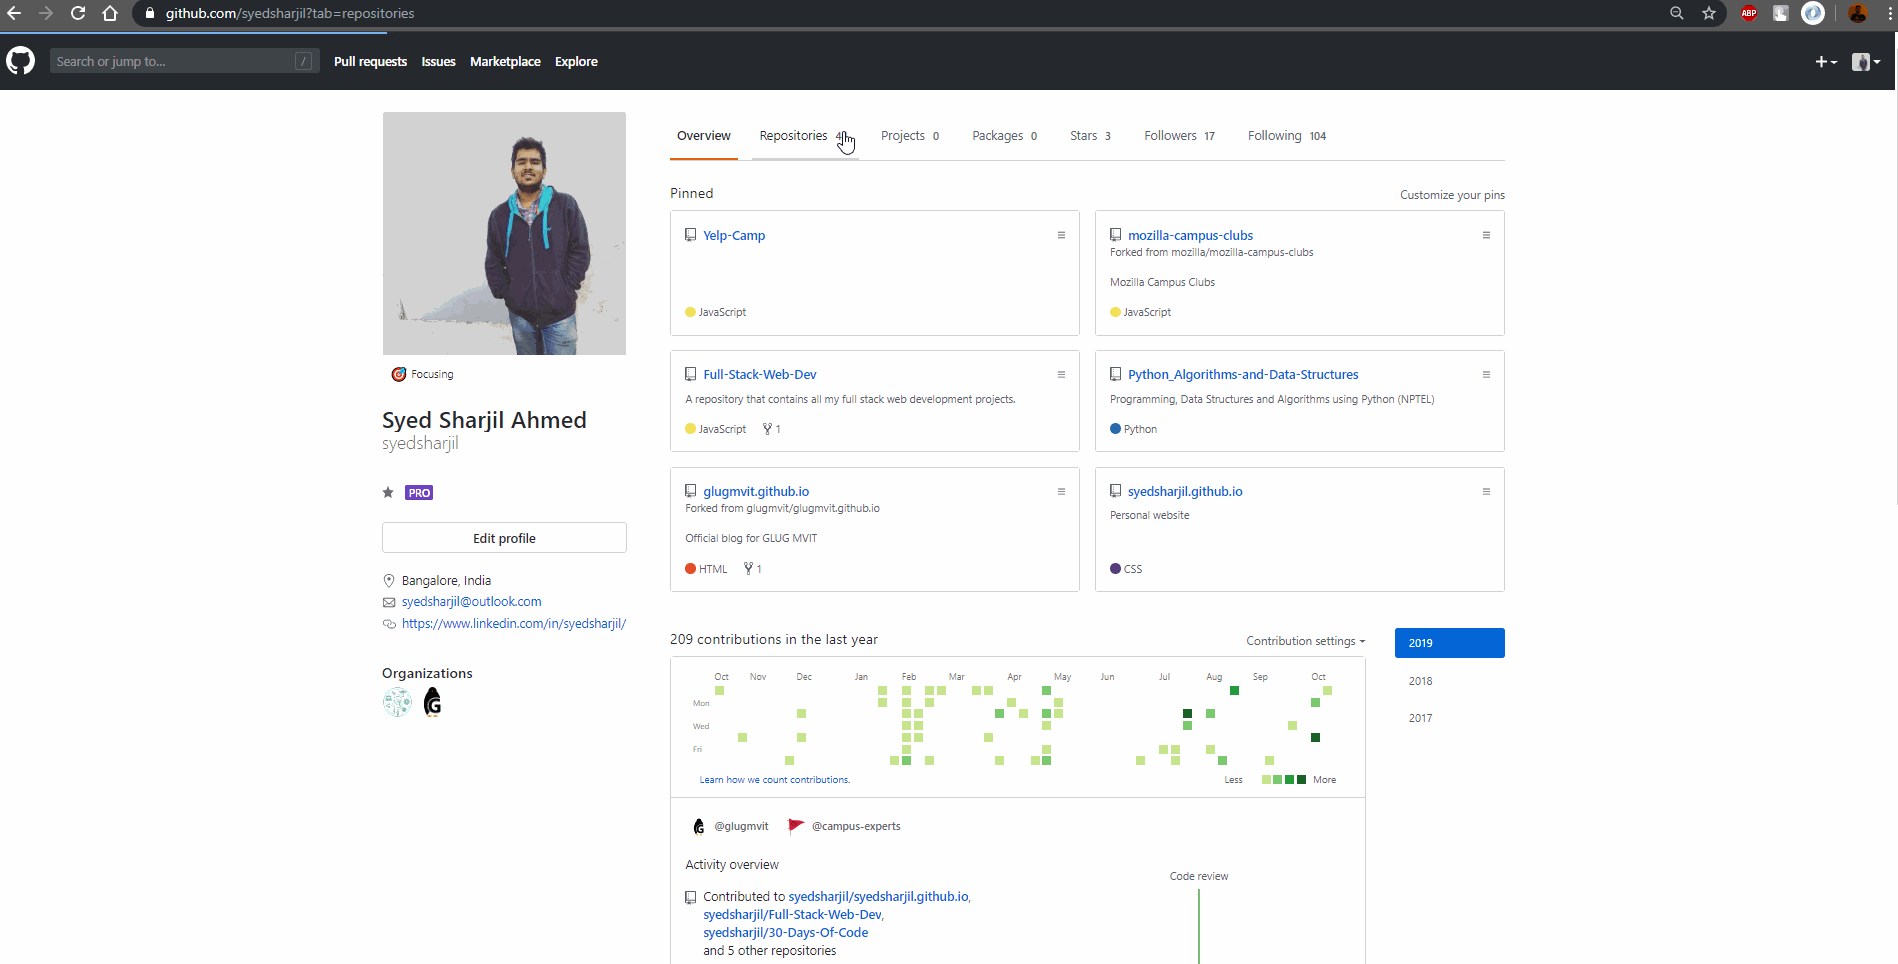Viewport: 1898px width, 964px height.
Task: Click the fork count icon on Full-Stack-Web-Dev
Action: (768, 429)
